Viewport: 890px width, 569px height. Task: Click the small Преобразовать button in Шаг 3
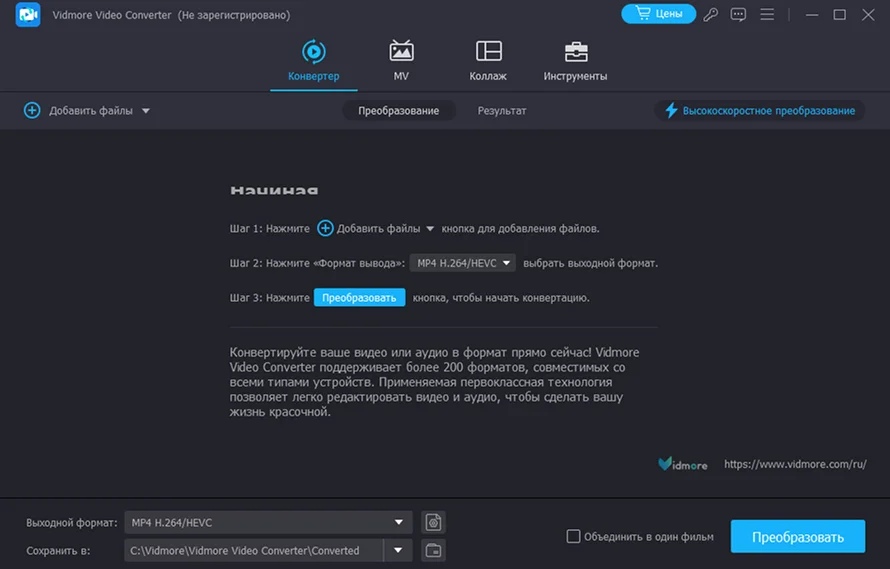coord(359,298)
